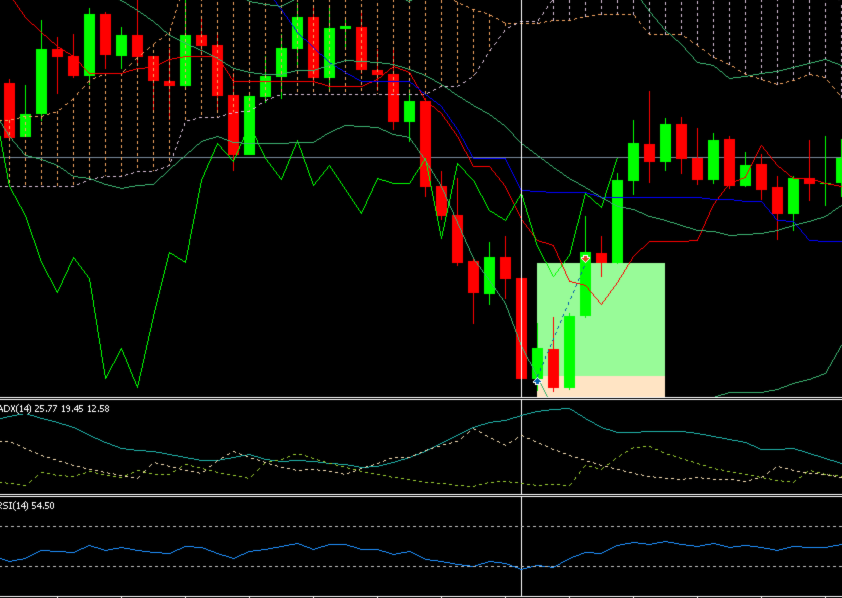The width and height of the screenshot is (842, 598).
Task: Click the dotted blue trade connection line
Action: 561,320
